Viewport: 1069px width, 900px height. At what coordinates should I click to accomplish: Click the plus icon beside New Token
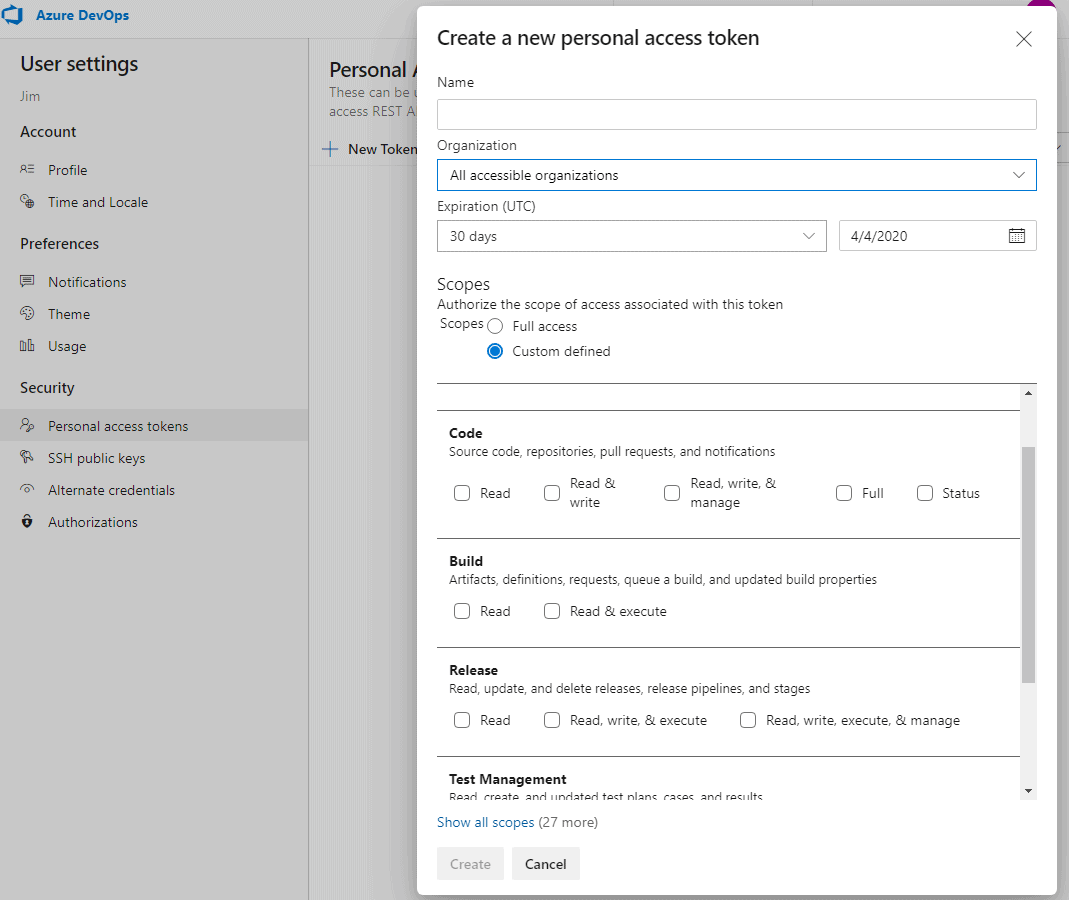click(330, 149)
